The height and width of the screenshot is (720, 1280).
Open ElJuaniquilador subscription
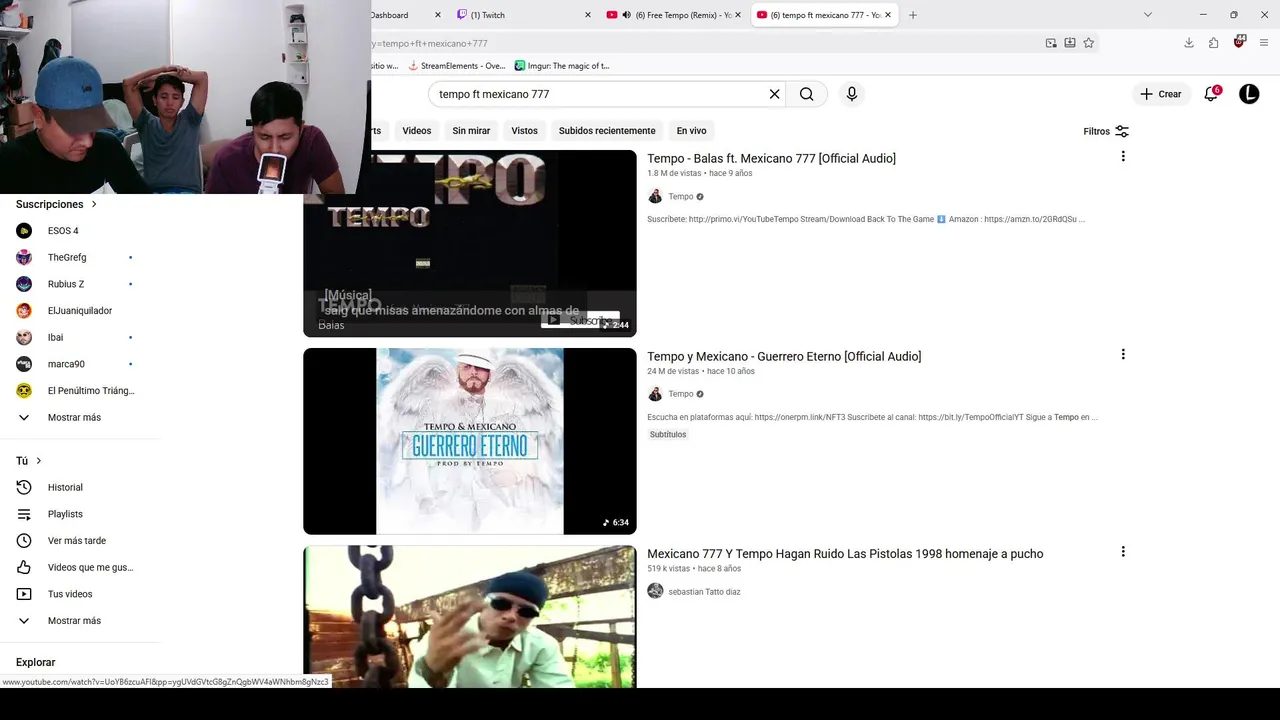pos(80,311)
